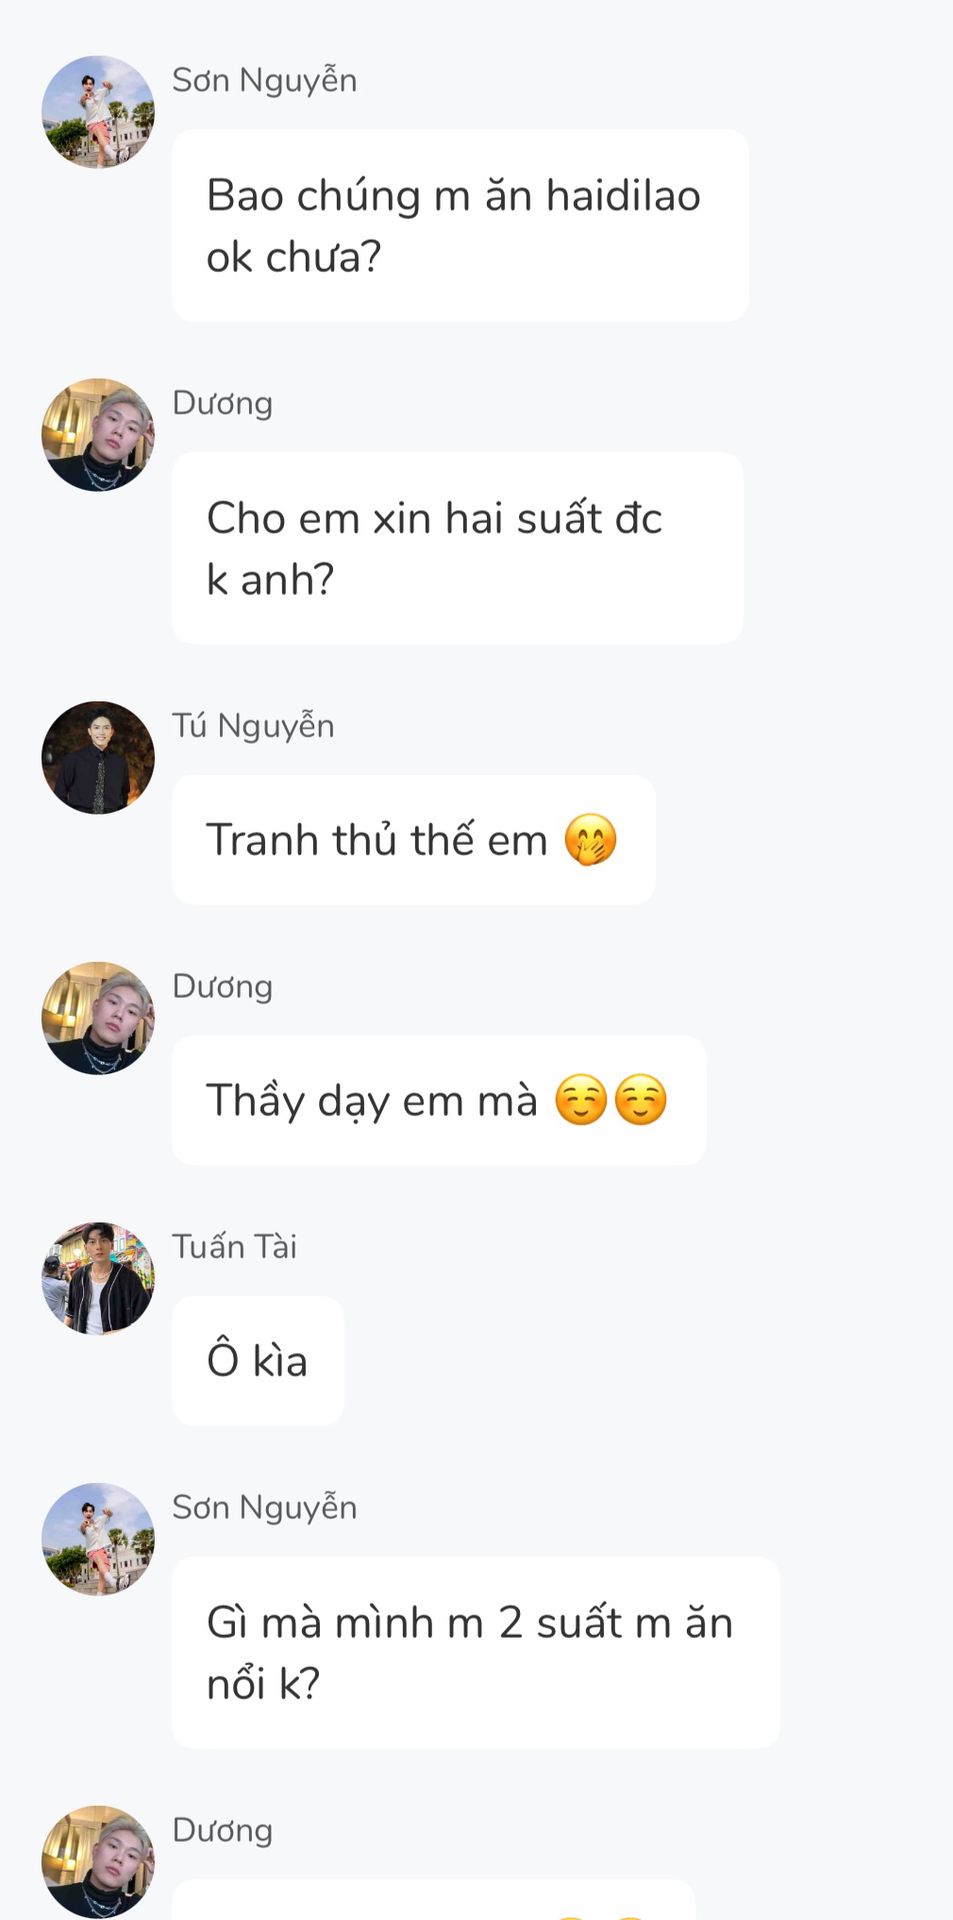Tap the 'Thầy dạy em mà' message bubble
The width and height of the screenshot is (953, 1920).
click(439, 1100)
